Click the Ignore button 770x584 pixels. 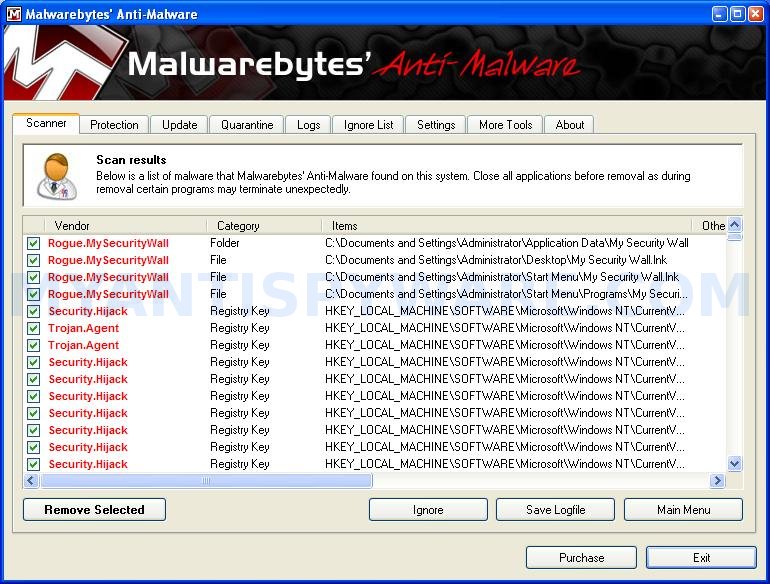428,510
